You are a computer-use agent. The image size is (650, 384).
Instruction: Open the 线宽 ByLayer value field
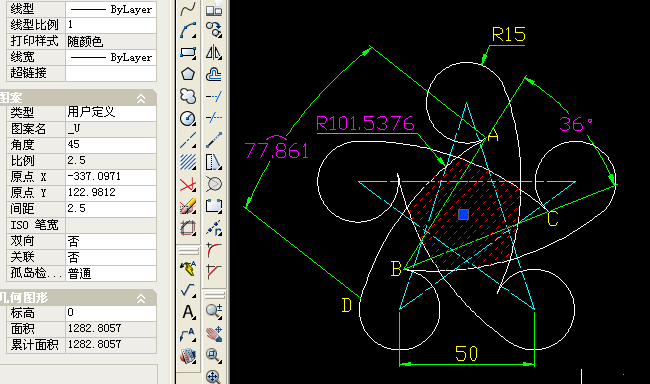[x=111, y=57]
